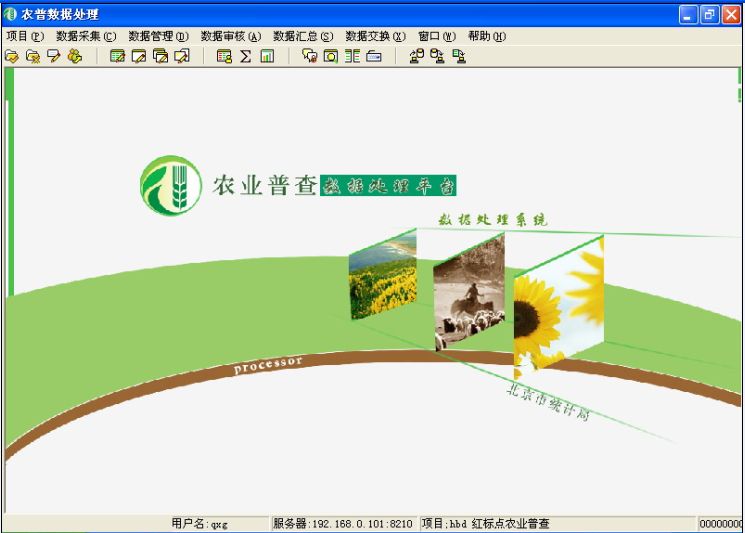This screenshot has width=745, height=533.
Task: Open the 数据交换(X) menu
Action: 375,36
